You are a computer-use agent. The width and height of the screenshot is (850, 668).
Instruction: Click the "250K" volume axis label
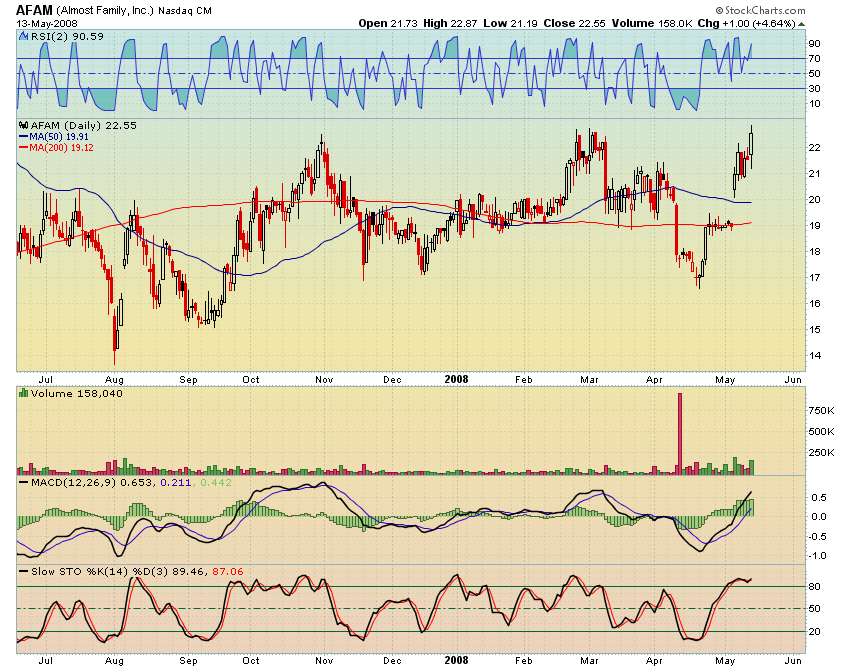pyautogui.click(x=821, y=453)
